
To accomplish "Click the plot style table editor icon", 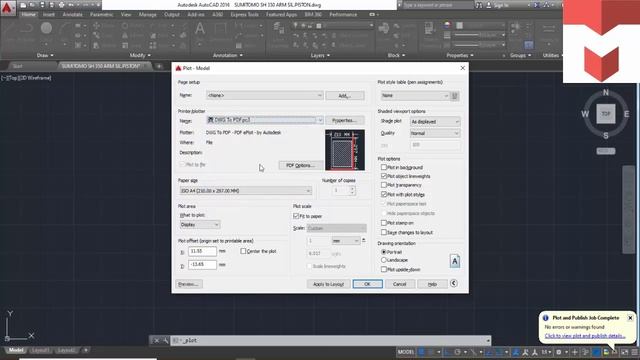I will tap(454, 96).
